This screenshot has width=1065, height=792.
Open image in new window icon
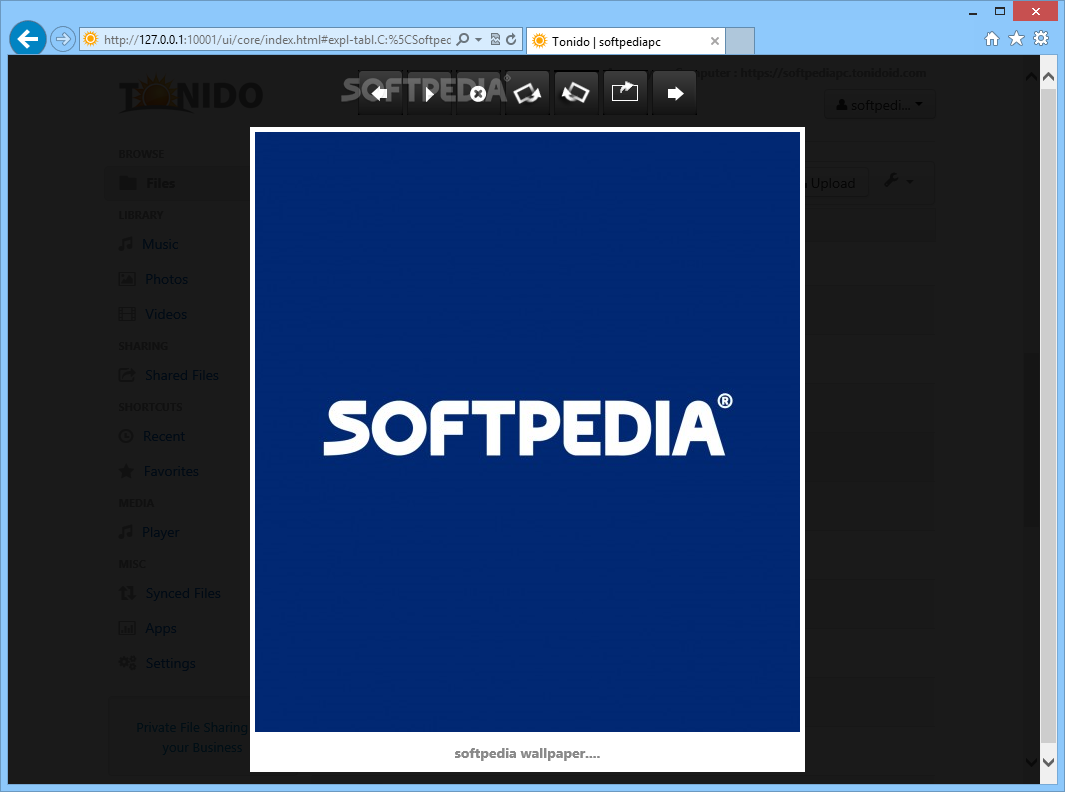[625, 93]
